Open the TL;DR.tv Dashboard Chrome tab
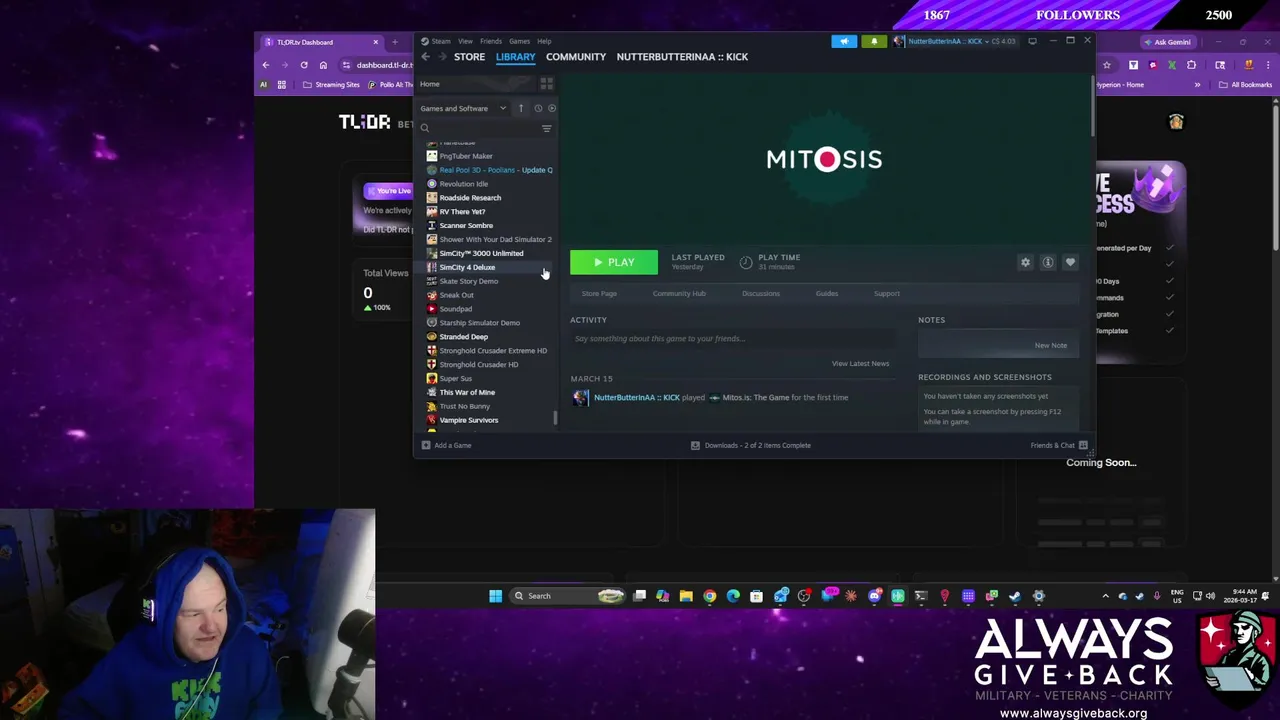 (x=320, y=42)
